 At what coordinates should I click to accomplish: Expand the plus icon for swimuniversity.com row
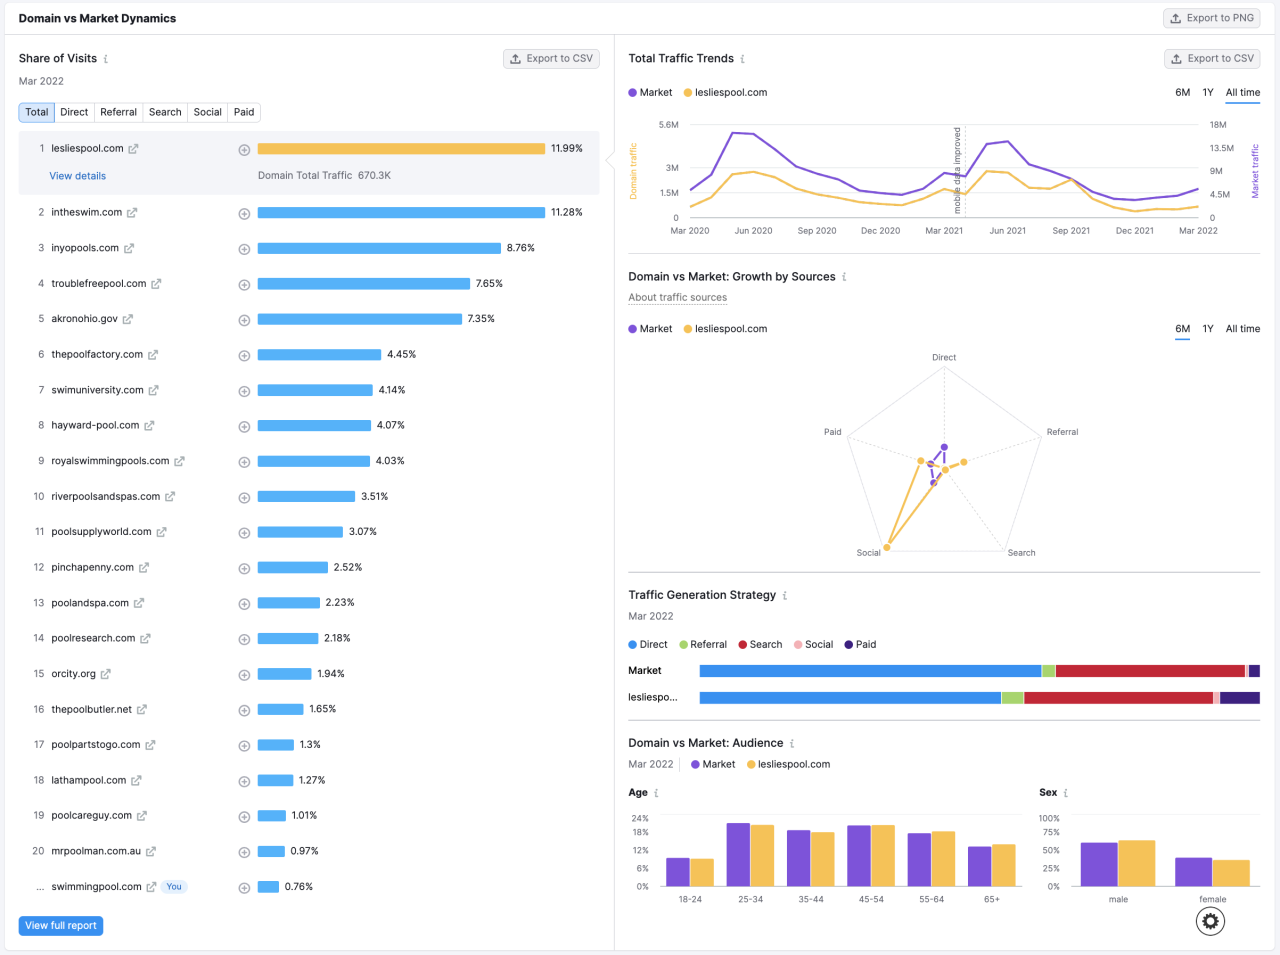244,391
